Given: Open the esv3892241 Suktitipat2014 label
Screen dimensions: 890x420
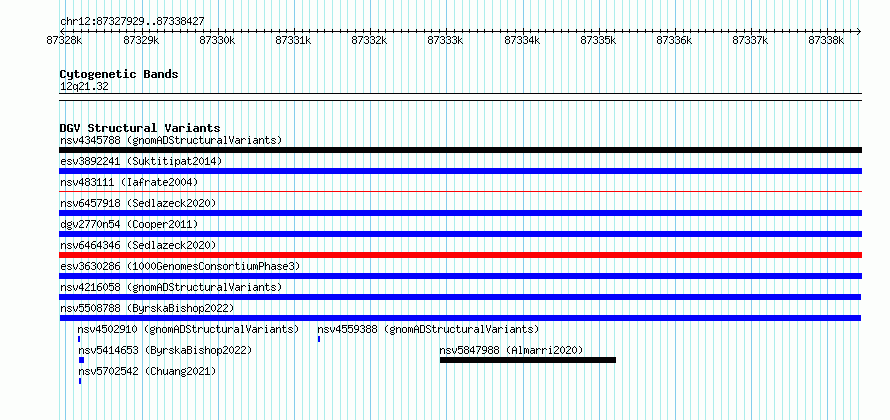Looking at the screenshot, I should click(141, 161).
